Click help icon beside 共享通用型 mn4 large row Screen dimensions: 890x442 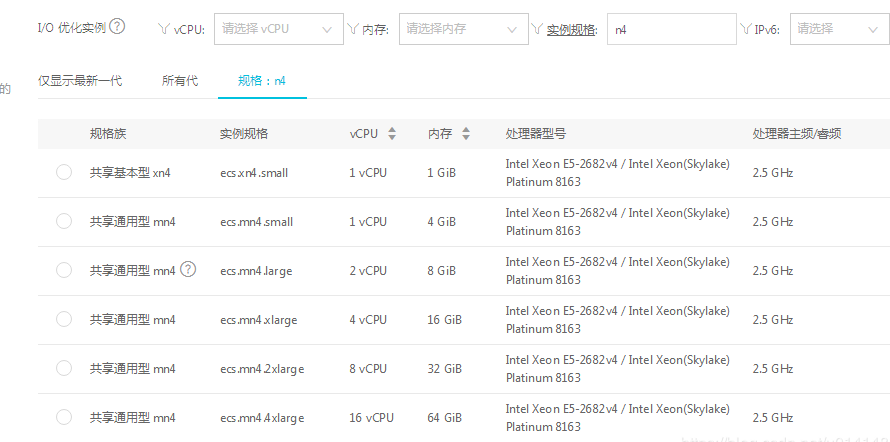coord(188,270)
